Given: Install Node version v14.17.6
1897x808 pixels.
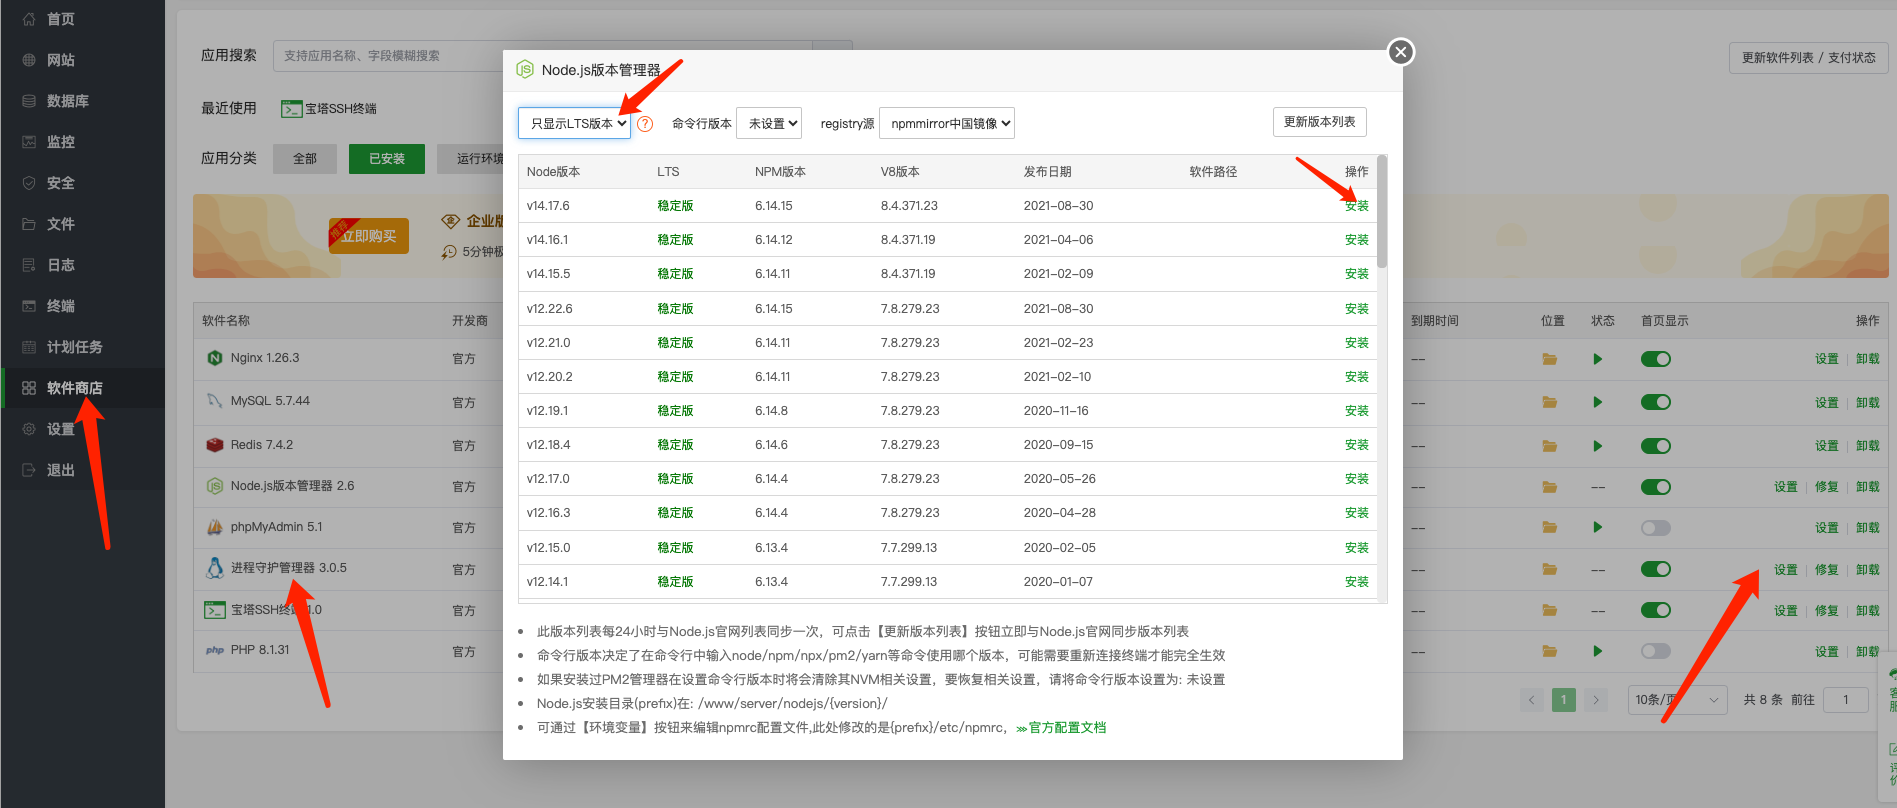Looking at the screenshot, I should (x=1356, y=206).
